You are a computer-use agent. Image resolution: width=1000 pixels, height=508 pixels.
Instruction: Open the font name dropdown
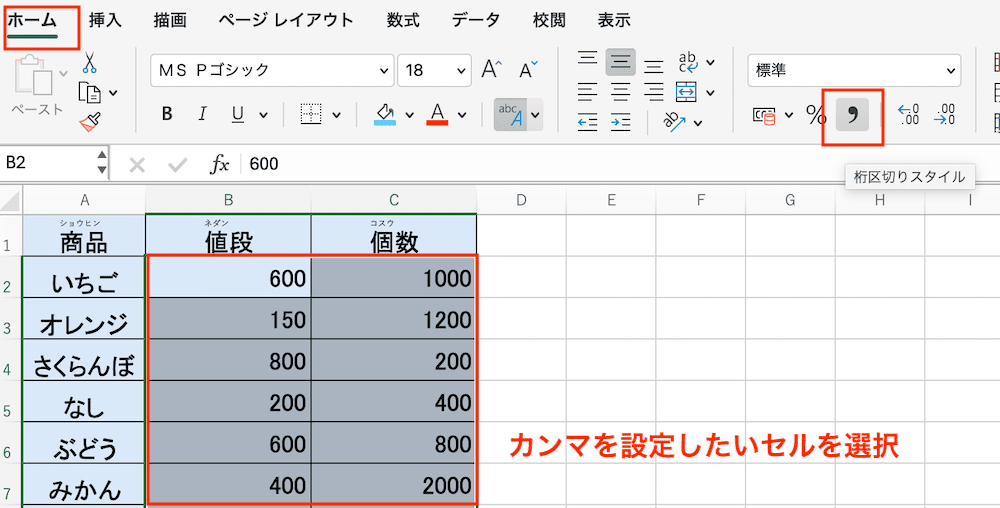[x=385, y=71]
